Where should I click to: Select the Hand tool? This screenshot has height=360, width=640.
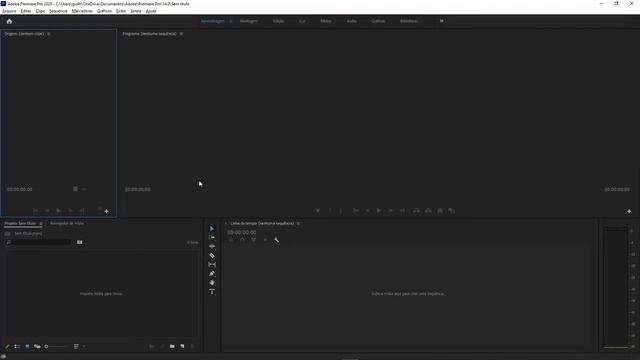pos(212,282)
